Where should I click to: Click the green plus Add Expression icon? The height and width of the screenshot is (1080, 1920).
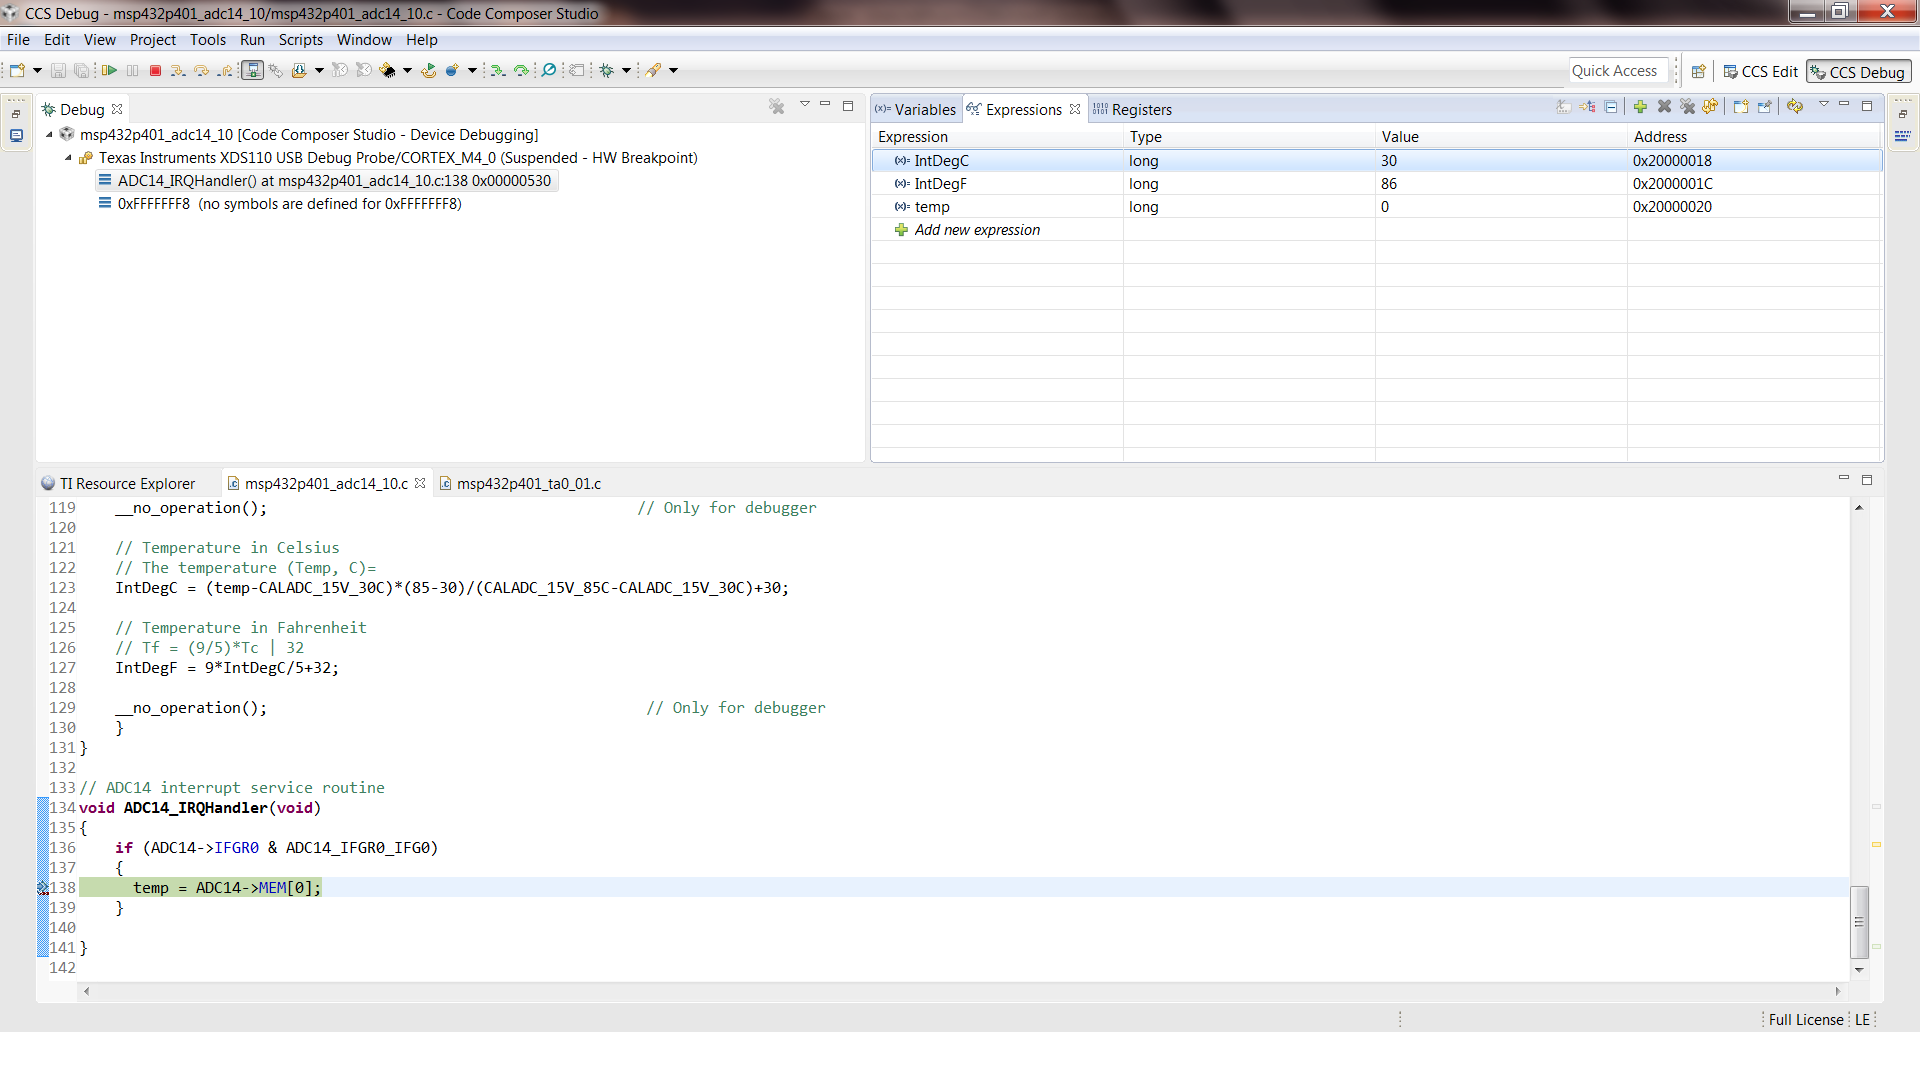1640,107
